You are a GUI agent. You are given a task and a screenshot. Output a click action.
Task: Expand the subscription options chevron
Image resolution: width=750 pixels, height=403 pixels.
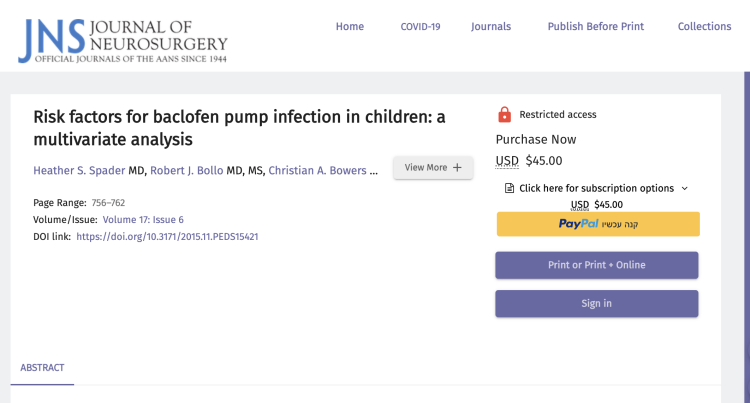tap(684, 188)
